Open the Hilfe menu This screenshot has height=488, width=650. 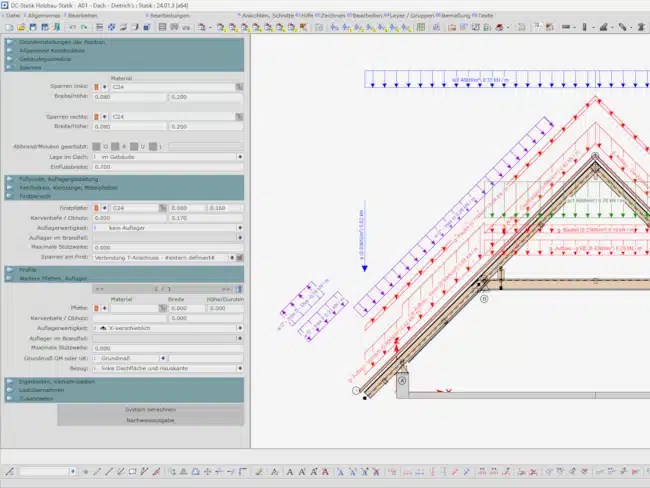[307, 15]
